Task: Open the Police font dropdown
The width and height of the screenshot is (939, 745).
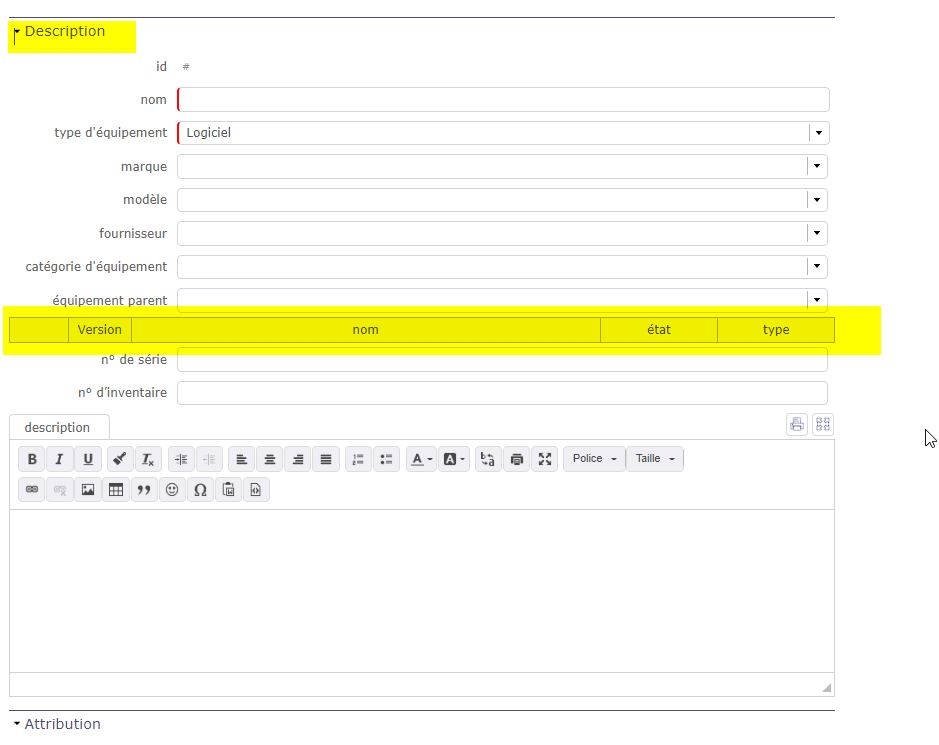Action: 594,459
